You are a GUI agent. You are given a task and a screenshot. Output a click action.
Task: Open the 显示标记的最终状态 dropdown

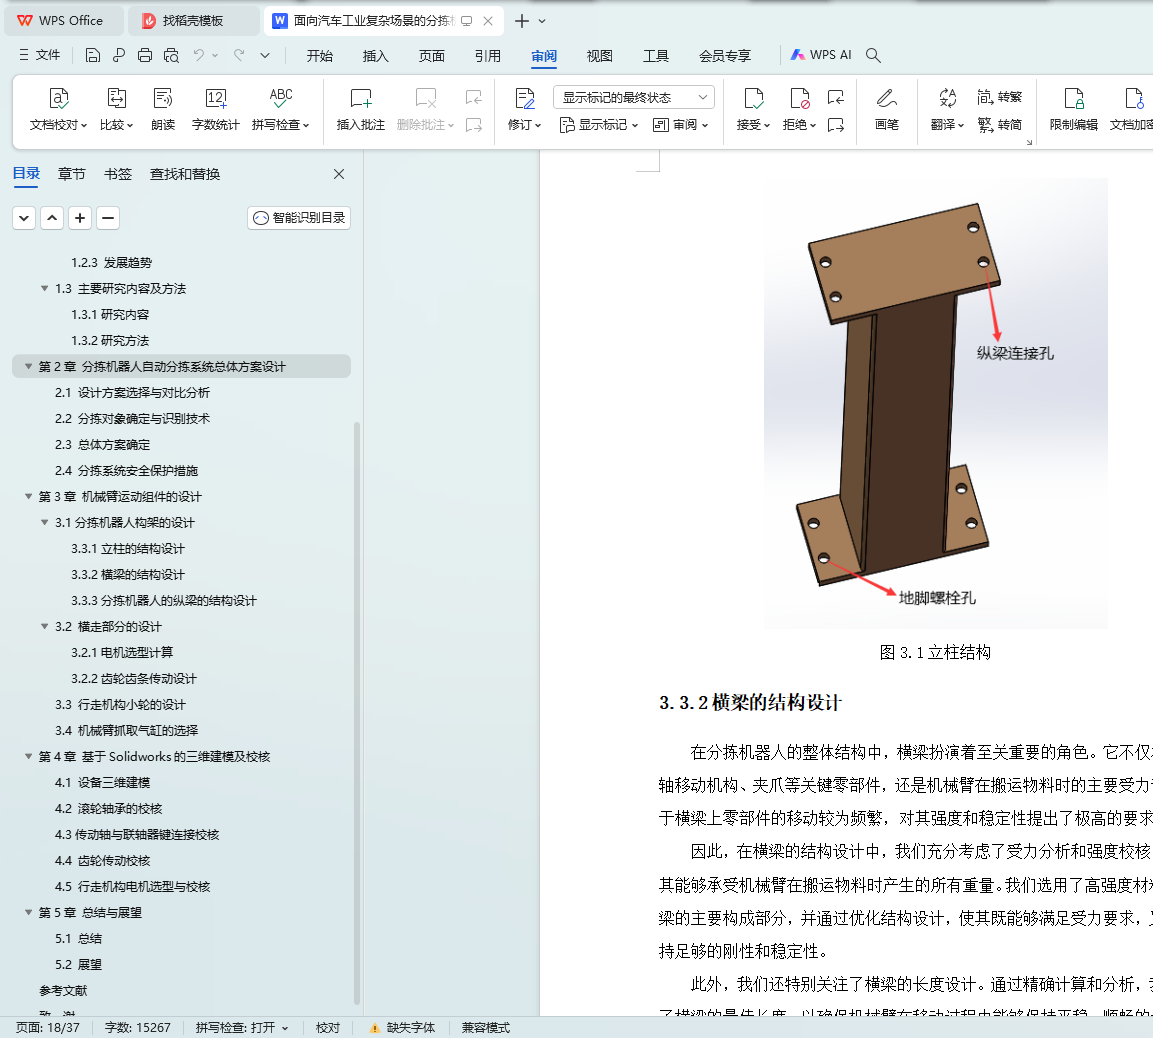[x=633, y=97]
